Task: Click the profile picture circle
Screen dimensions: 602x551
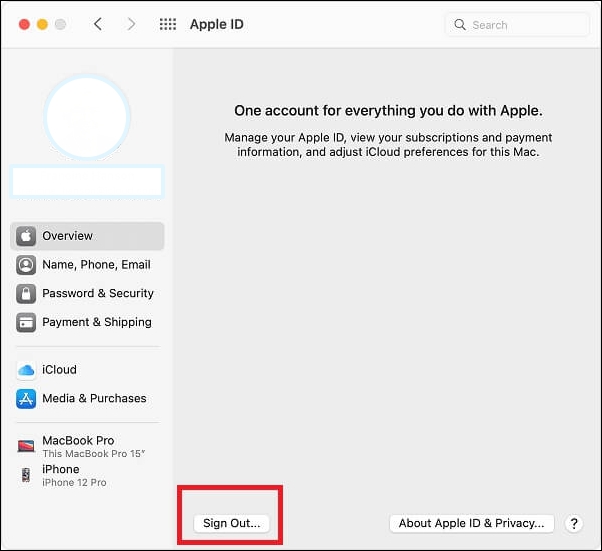Action: tap(87, 116)
